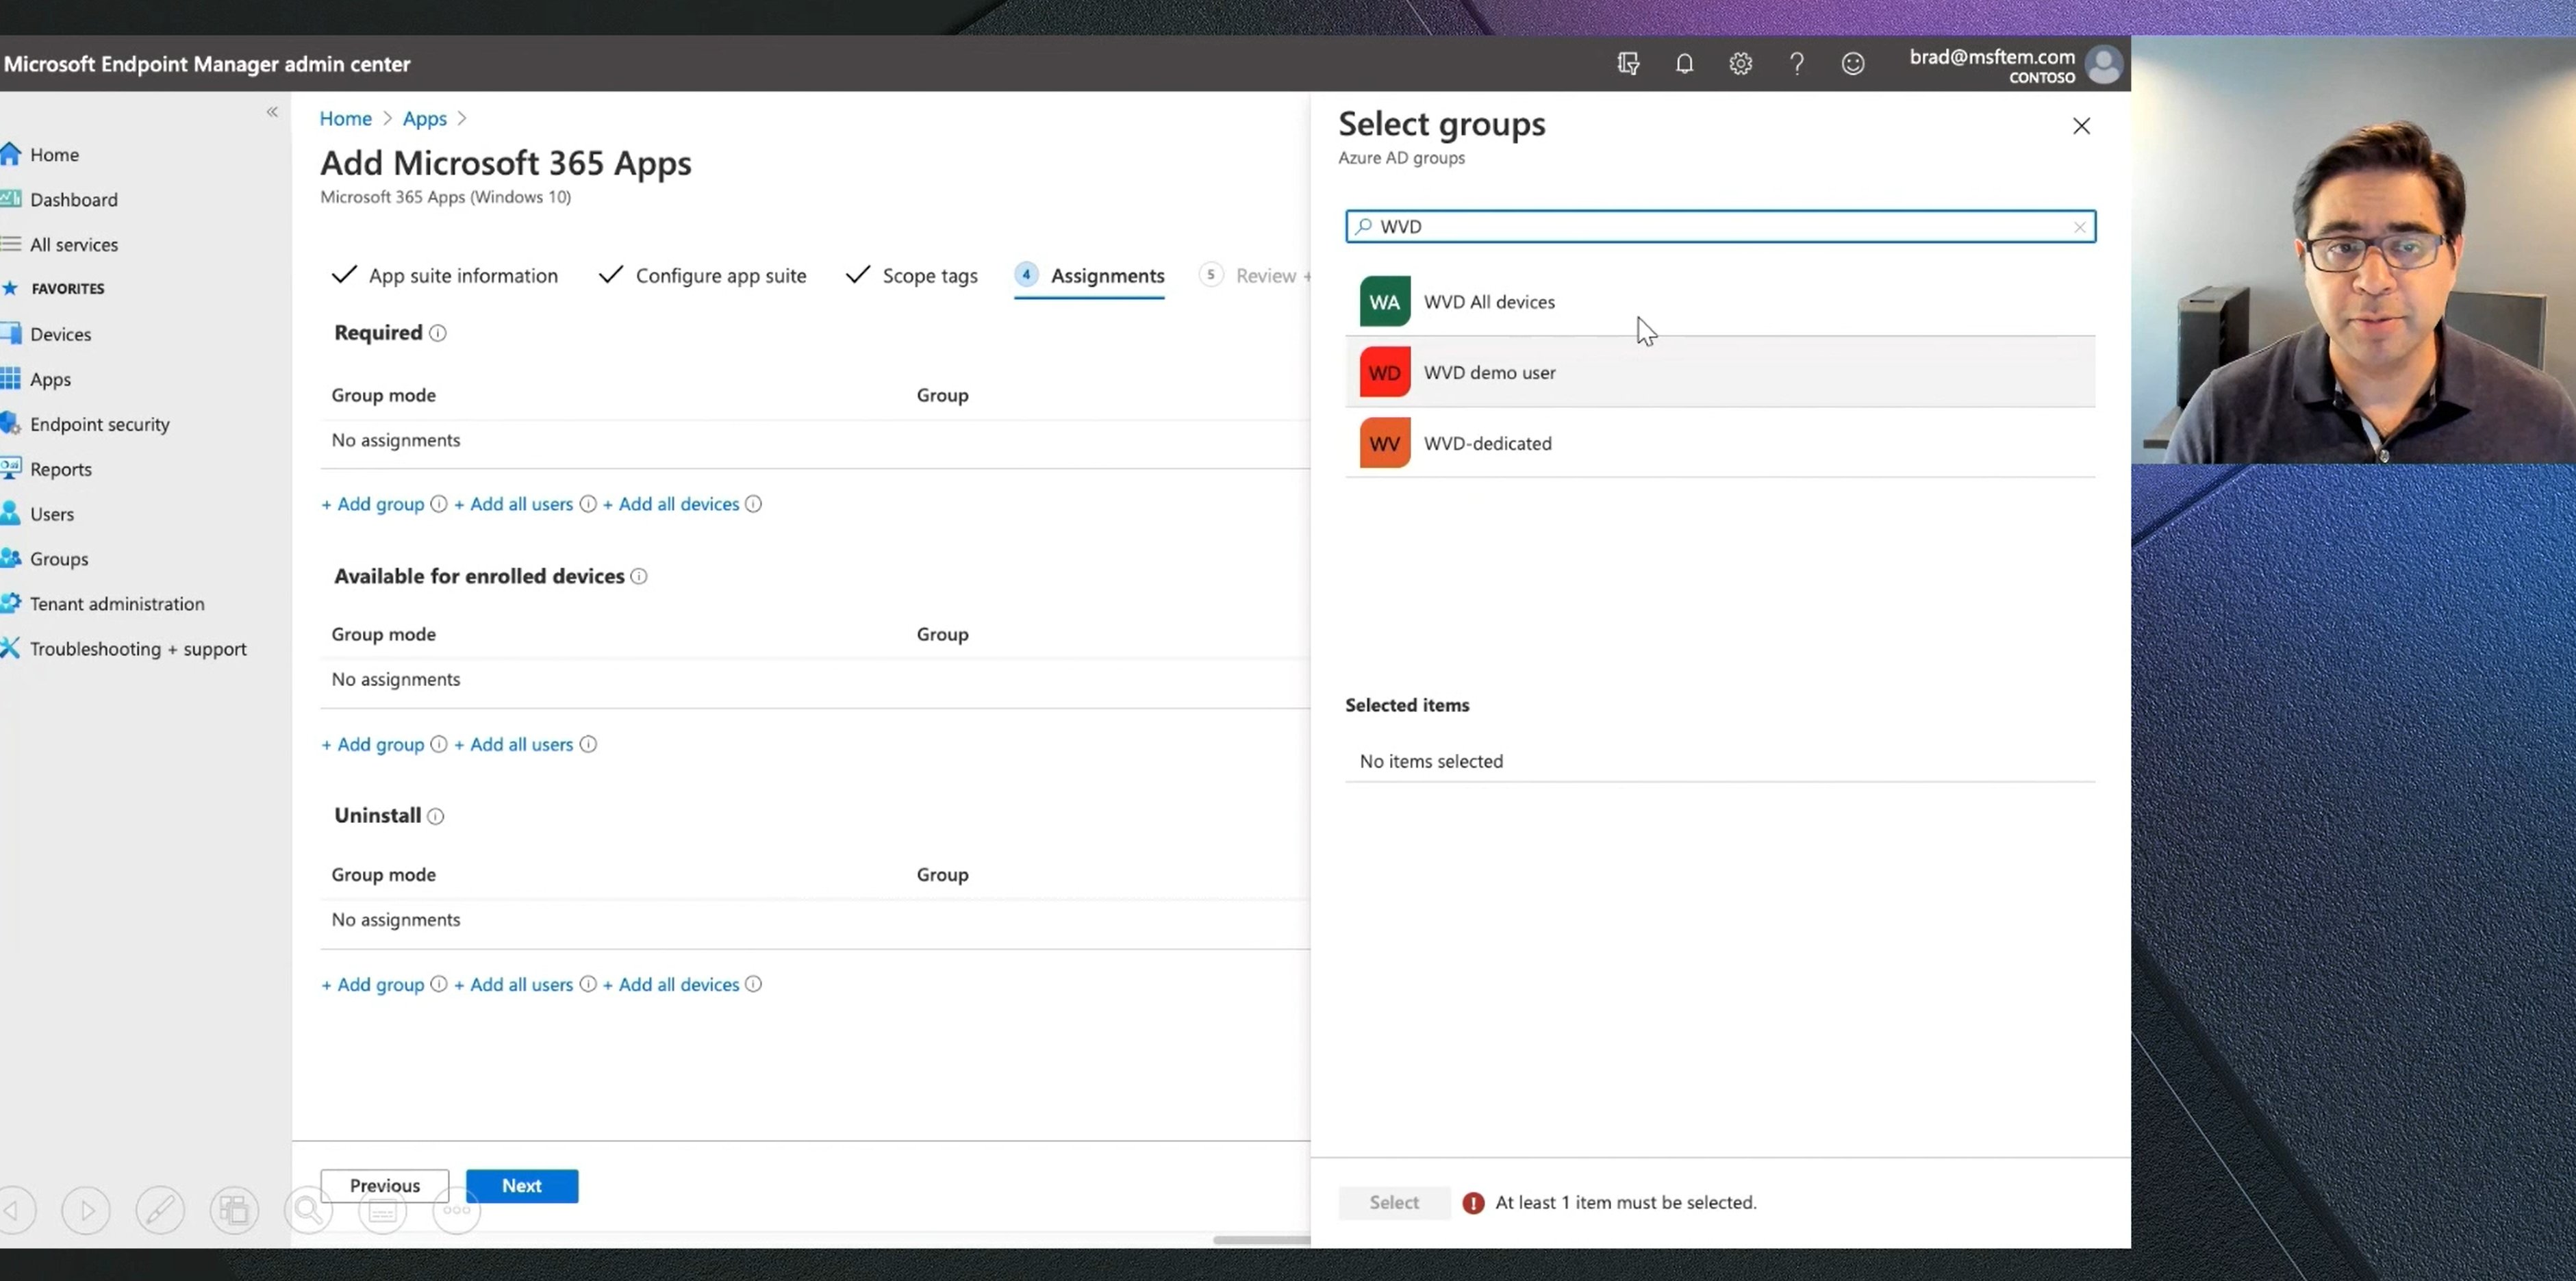The width and height of the screenshot is (2576, 1281).
Task: Add all devices under Uninstall section
Action: pos(671,984)
